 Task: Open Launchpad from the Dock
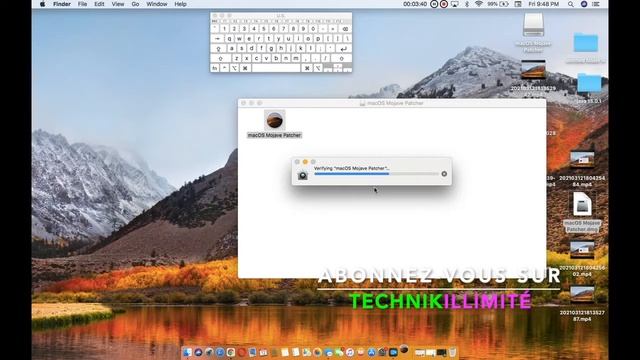[209, 352]
